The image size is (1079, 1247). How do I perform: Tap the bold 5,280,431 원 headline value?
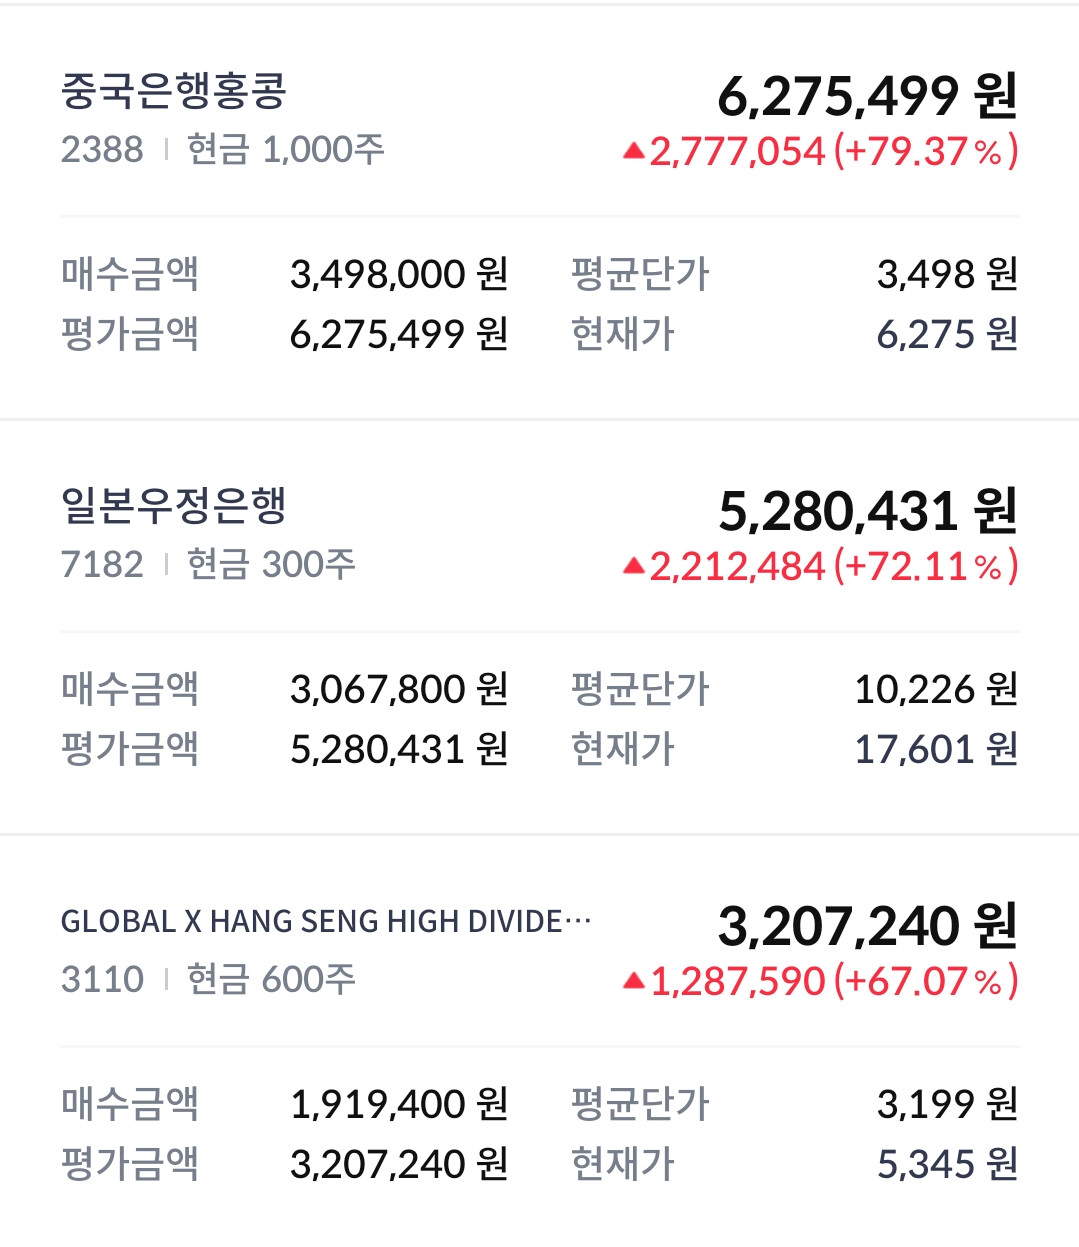tap(867, 511)
